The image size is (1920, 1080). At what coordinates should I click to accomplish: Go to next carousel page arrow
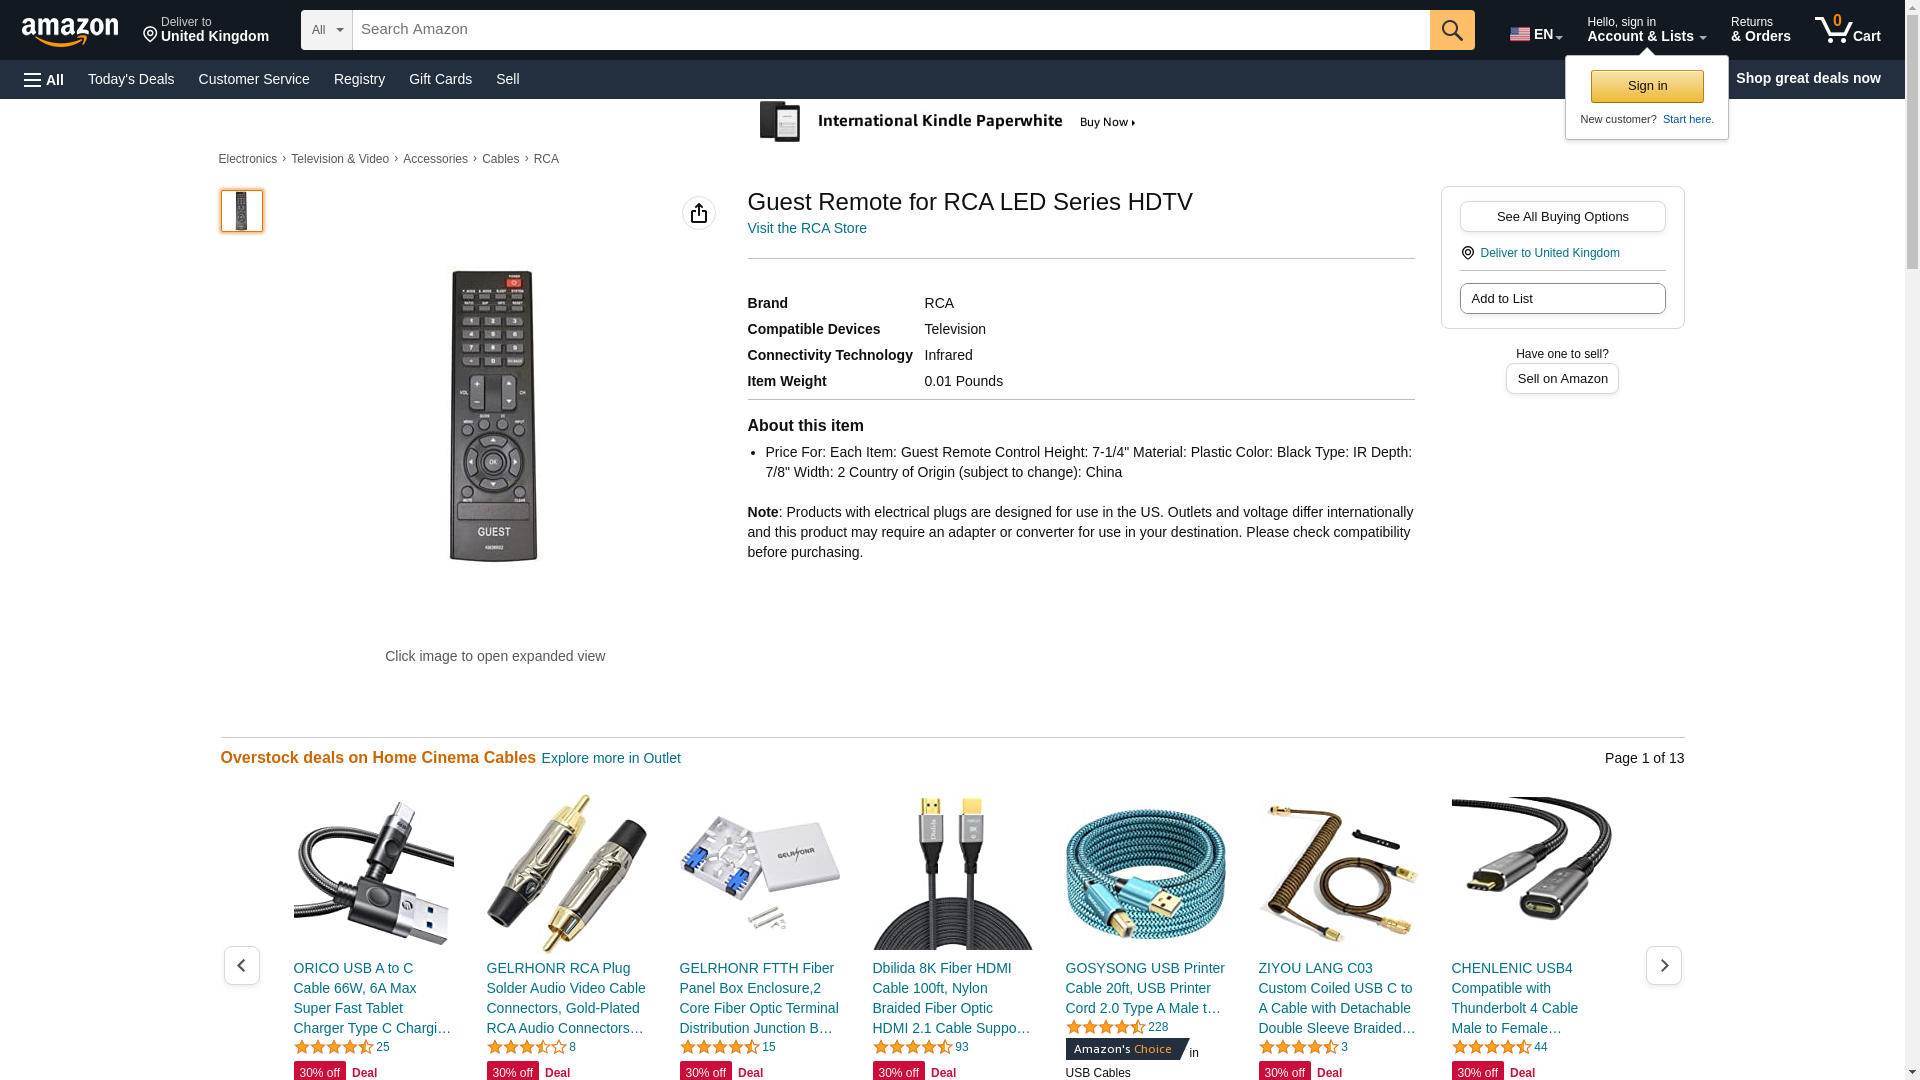1664,965
